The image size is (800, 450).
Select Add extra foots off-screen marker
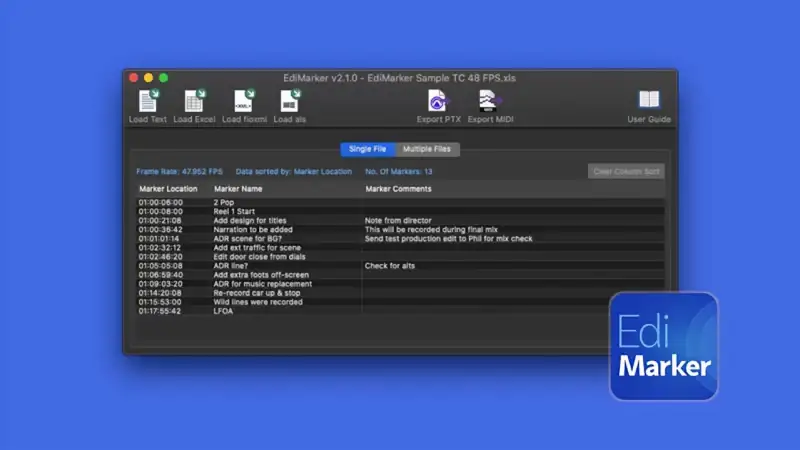tap(261, 275)
